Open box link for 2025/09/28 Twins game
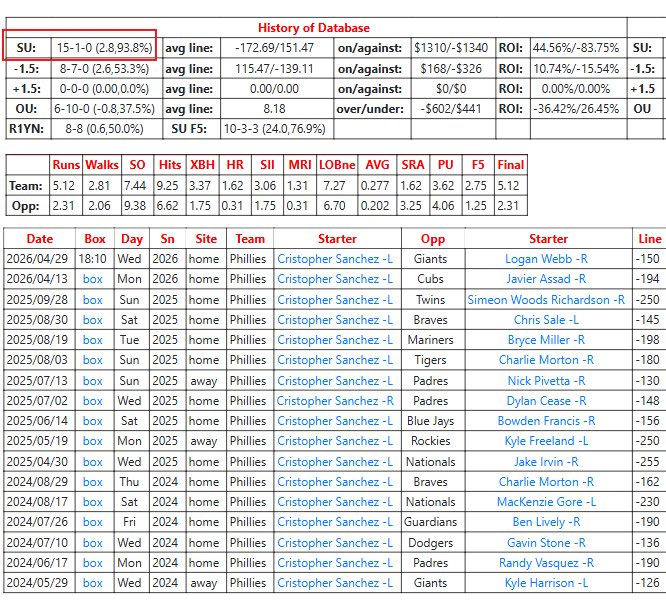Viewport: 666px width, 601px height. coord(93,300)
